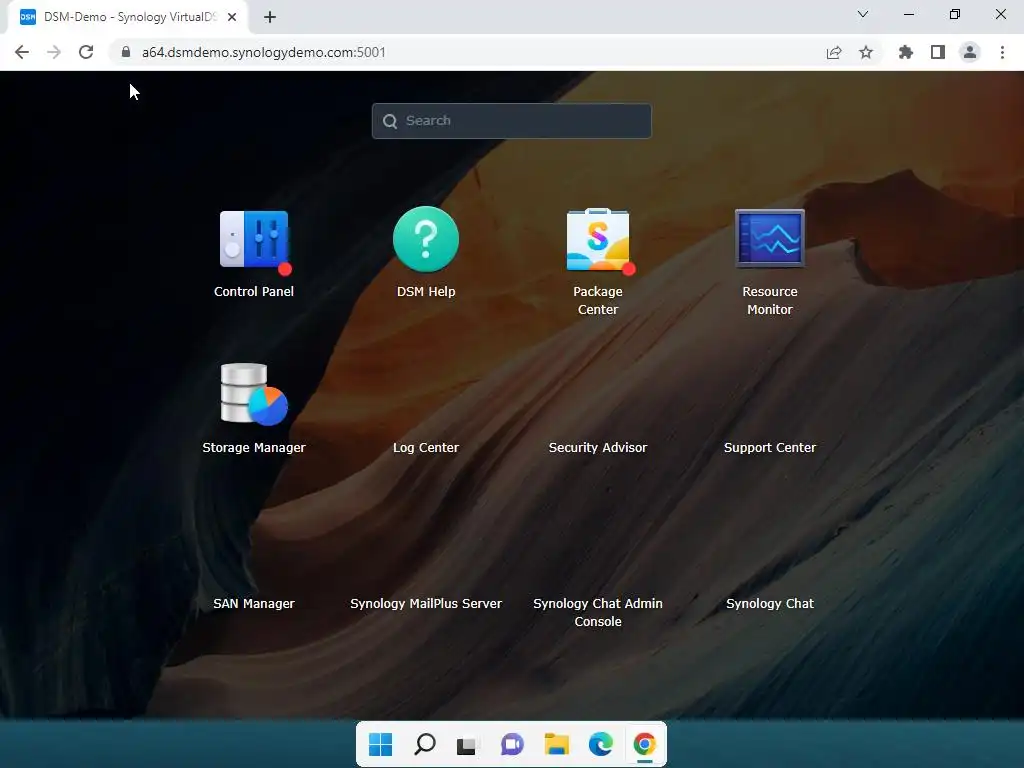The image size is (1024, 768).
Task: Click the Support Center label
Action: tap(770, 447)
